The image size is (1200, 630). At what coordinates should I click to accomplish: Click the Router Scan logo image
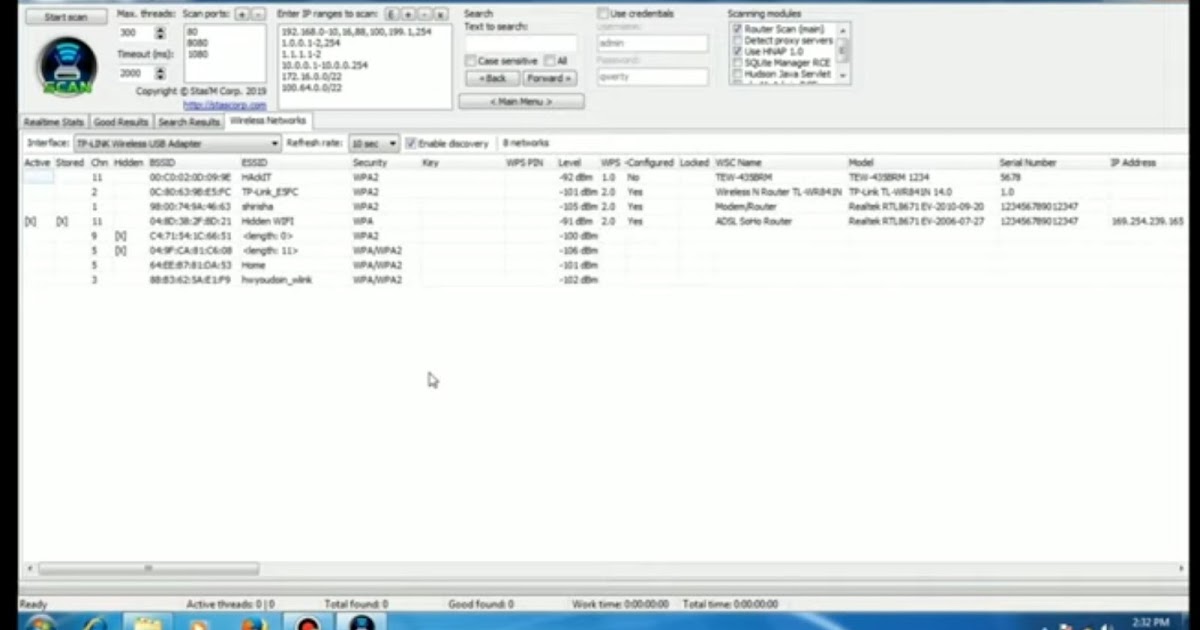pyautogui.click(x=66, y=67)
